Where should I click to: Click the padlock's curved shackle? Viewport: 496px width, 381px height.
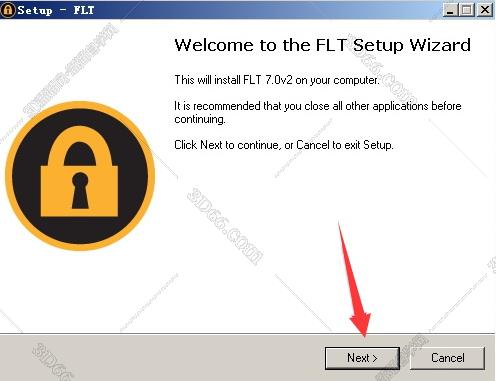coord(80,145)
